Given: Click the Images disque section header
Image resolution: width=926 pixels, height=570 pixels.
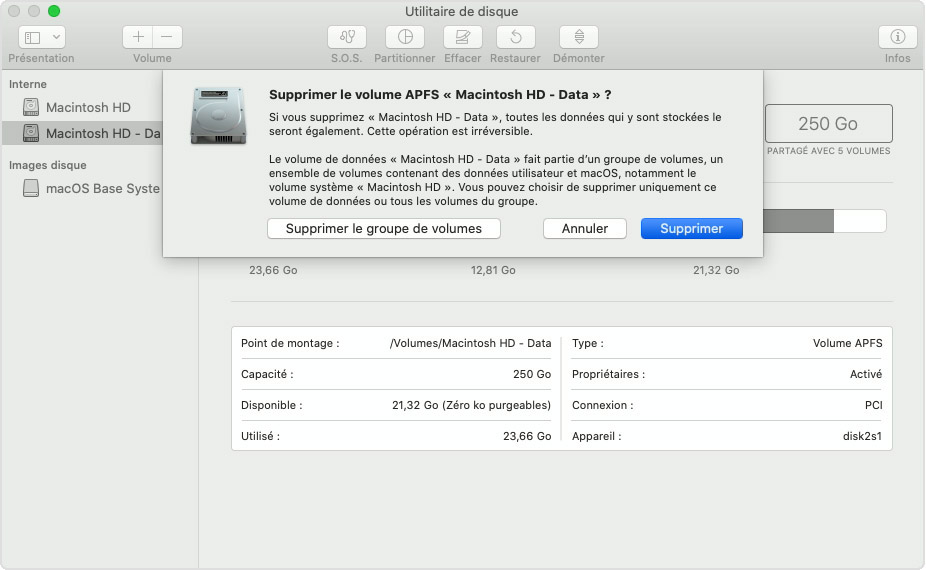Looking at the screenshot, I should [48, 165].
